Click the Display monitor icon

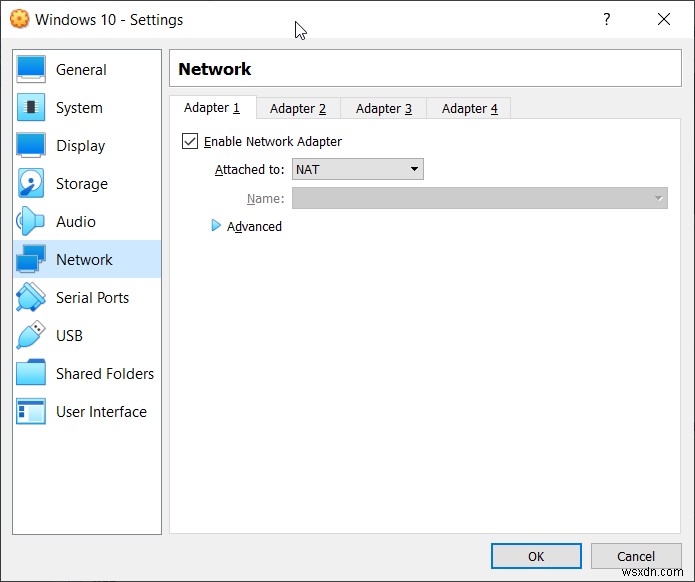click(x=31, y=145)
